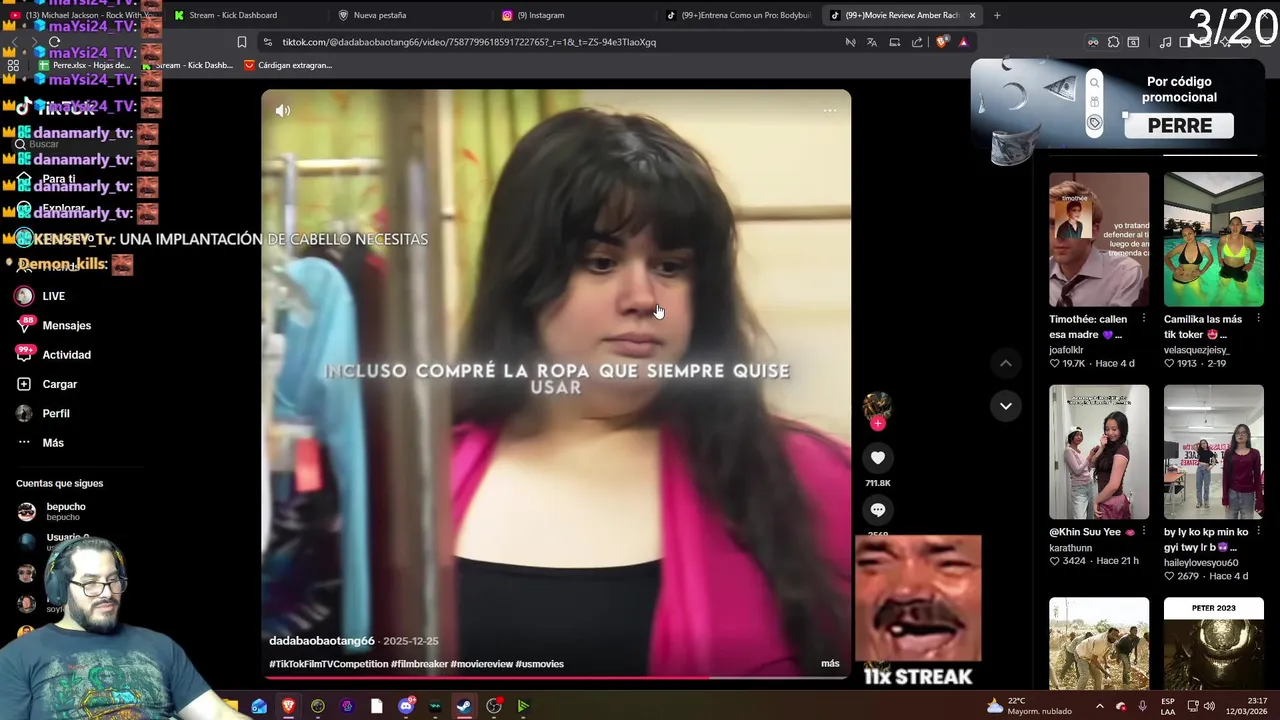The height and width of the screenshot is (720, 1280).
Task: Click the karathunn username
Action: tap(1070, 548)
